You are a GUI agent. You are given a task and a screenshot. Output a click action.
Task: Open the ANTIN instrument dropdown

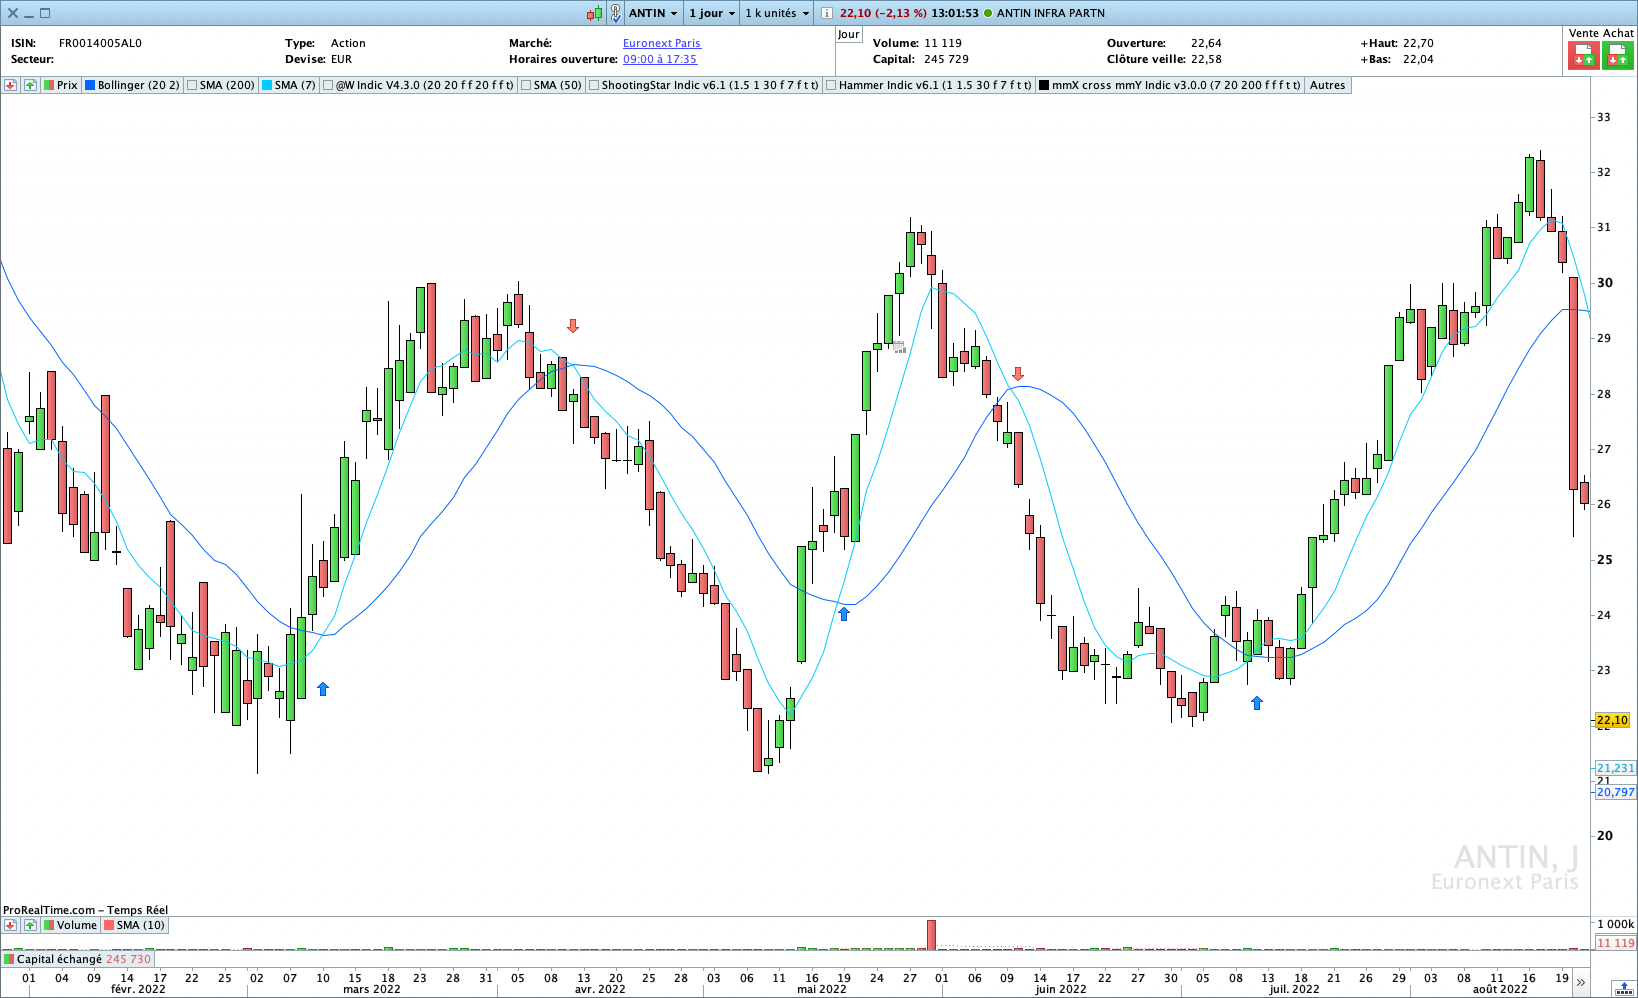(x=654, y=13)
